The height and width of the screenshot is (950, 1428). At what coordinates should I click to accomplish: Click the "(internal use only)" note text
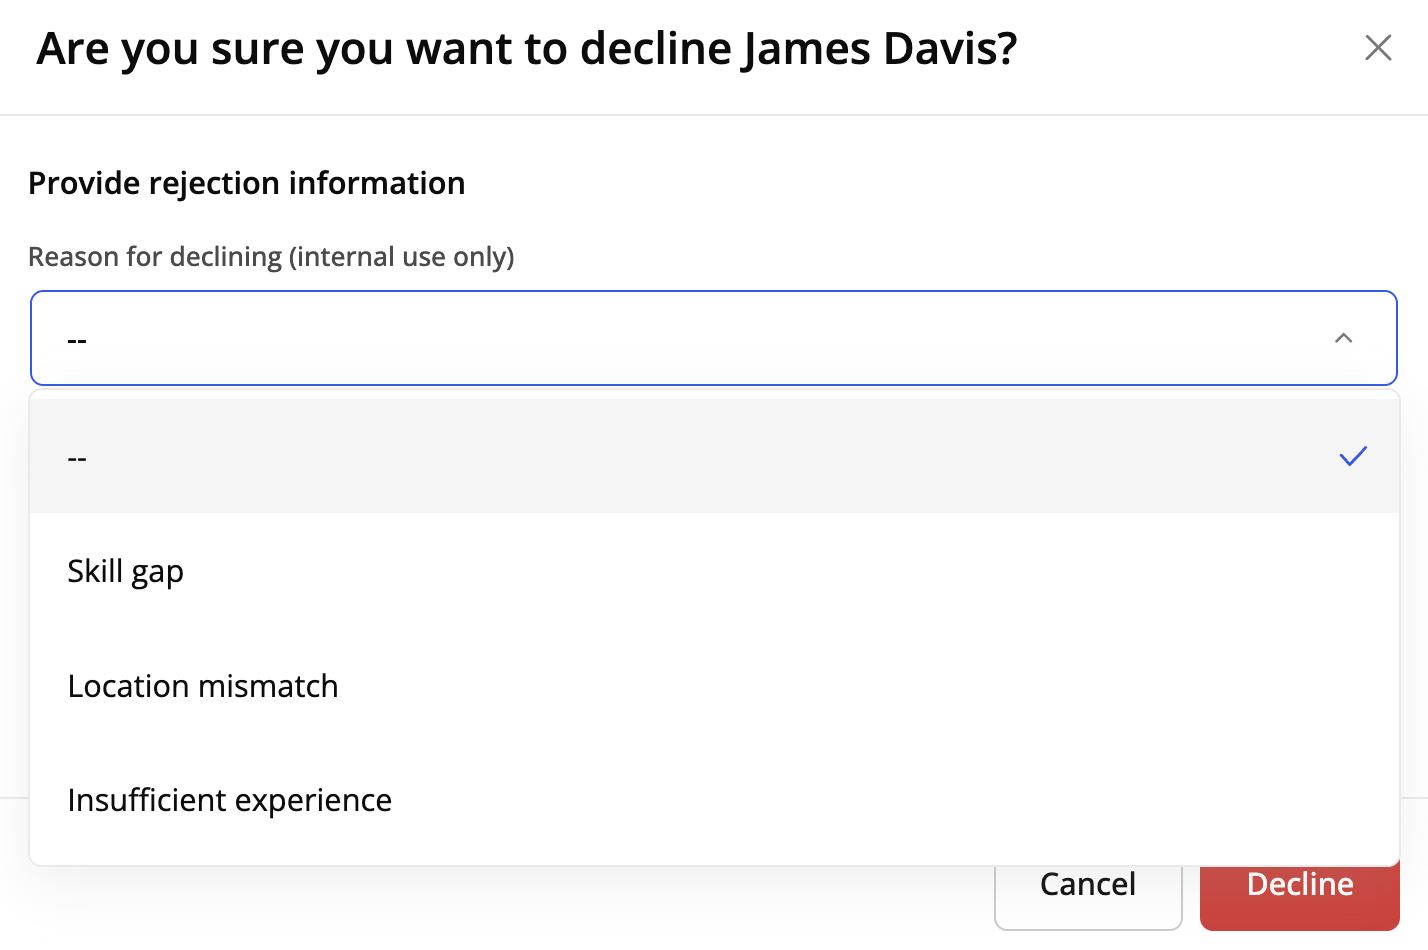click(x=402, y=257)
